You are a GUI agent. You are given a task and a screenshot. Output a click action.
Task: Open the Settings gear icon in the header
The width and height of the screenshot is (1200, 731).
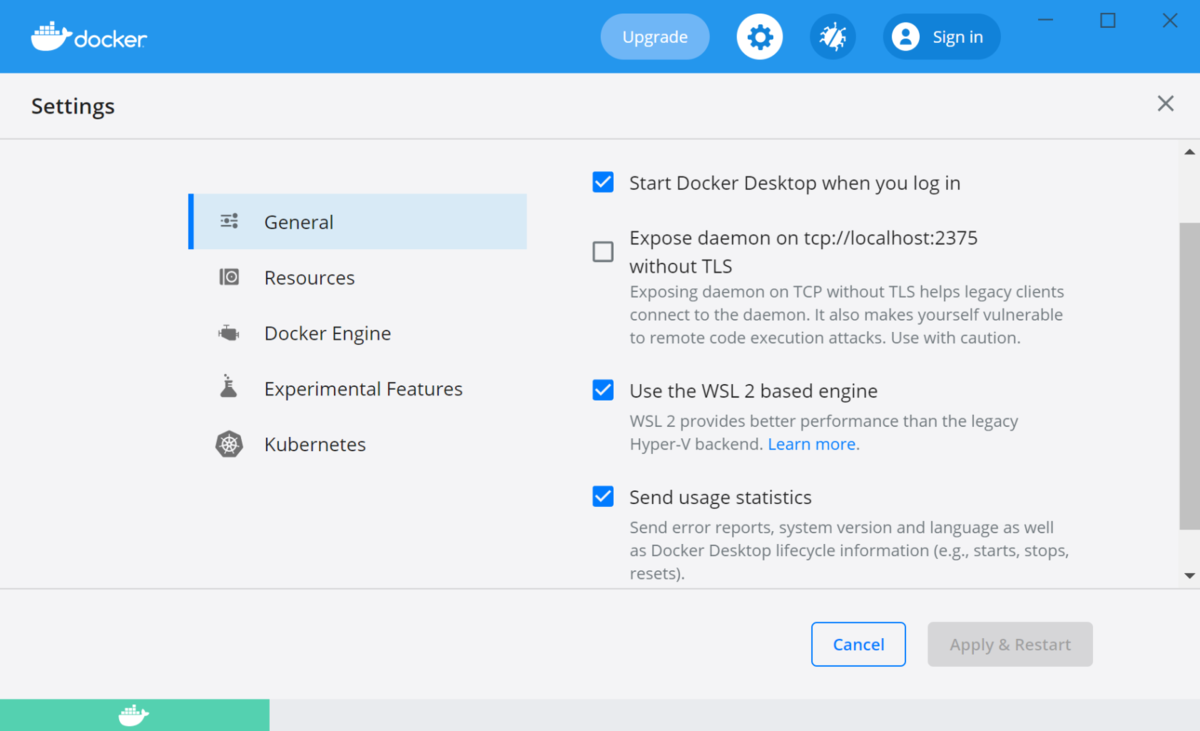click(x=759, y=36)
